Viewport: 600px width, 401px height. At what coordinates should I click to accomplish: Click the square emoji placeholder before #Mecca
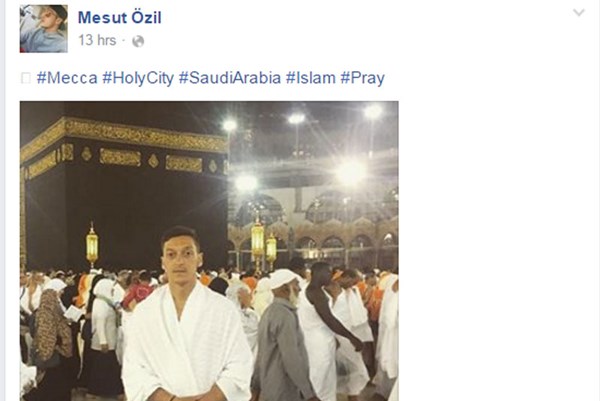tap(26, 78)
